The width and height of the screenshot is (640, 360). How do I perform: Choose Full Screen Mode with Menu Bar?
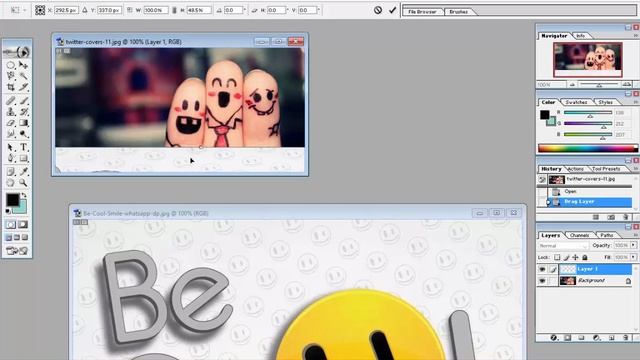[17, 237]
